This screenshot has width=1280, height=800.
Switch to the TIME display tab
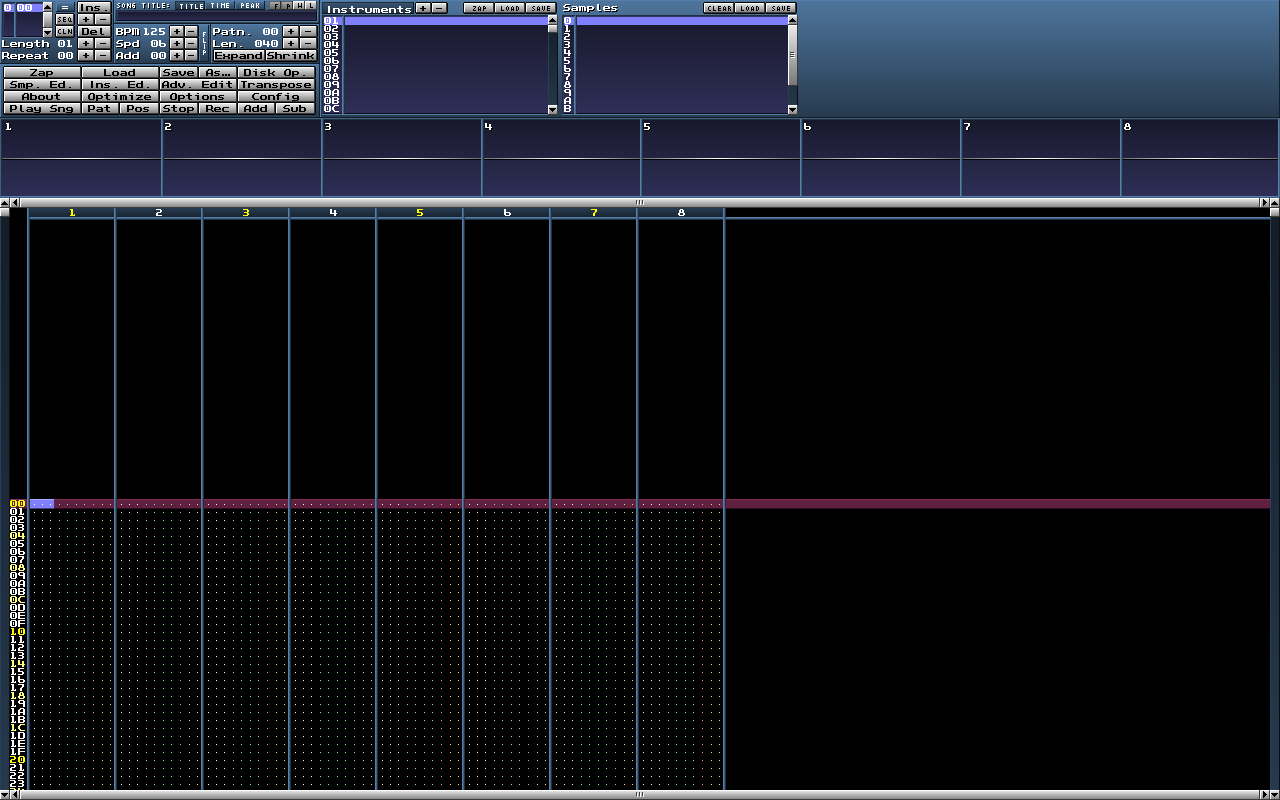[220, 6]
